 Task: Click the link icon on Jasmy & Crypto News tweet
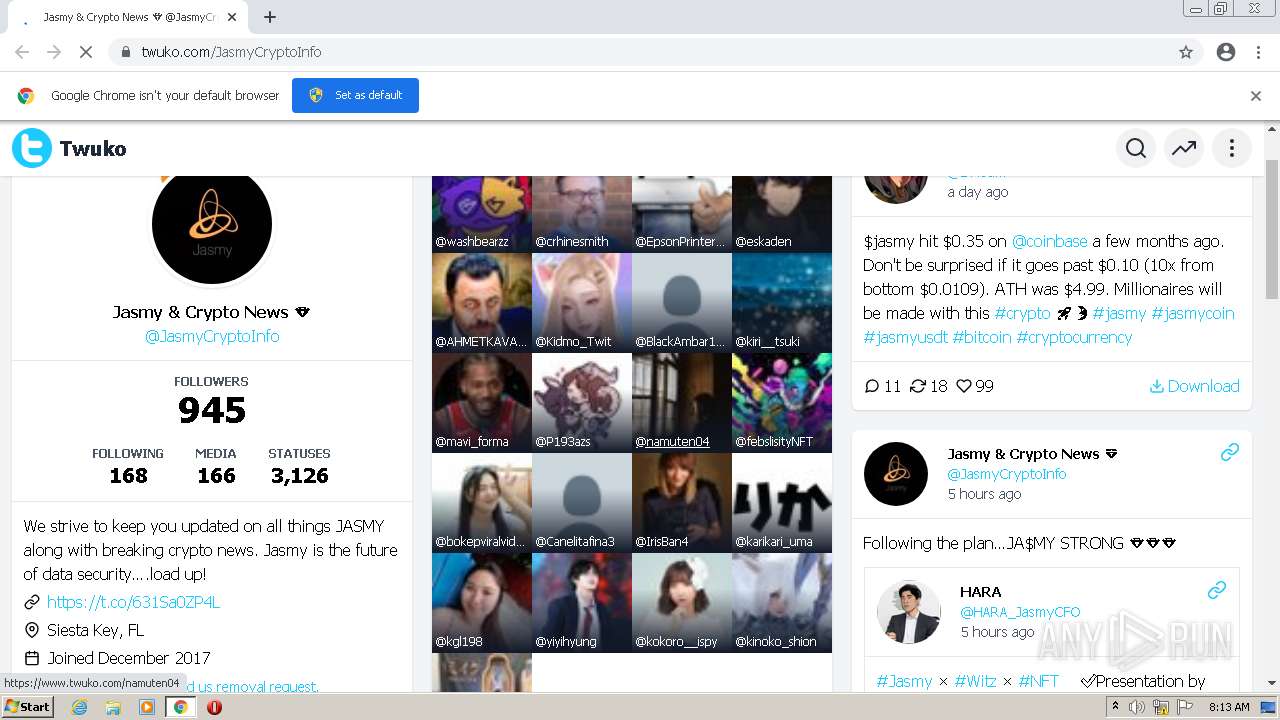[1230, 453]
